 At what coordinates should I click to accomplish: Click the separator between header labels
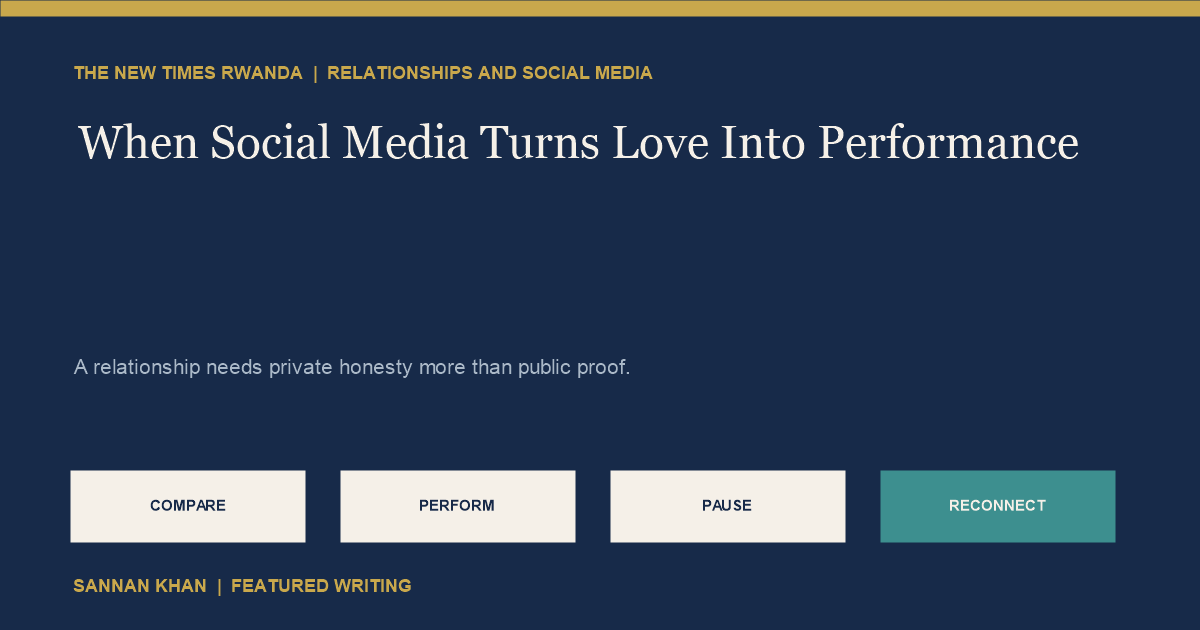(x=315, y=73)
